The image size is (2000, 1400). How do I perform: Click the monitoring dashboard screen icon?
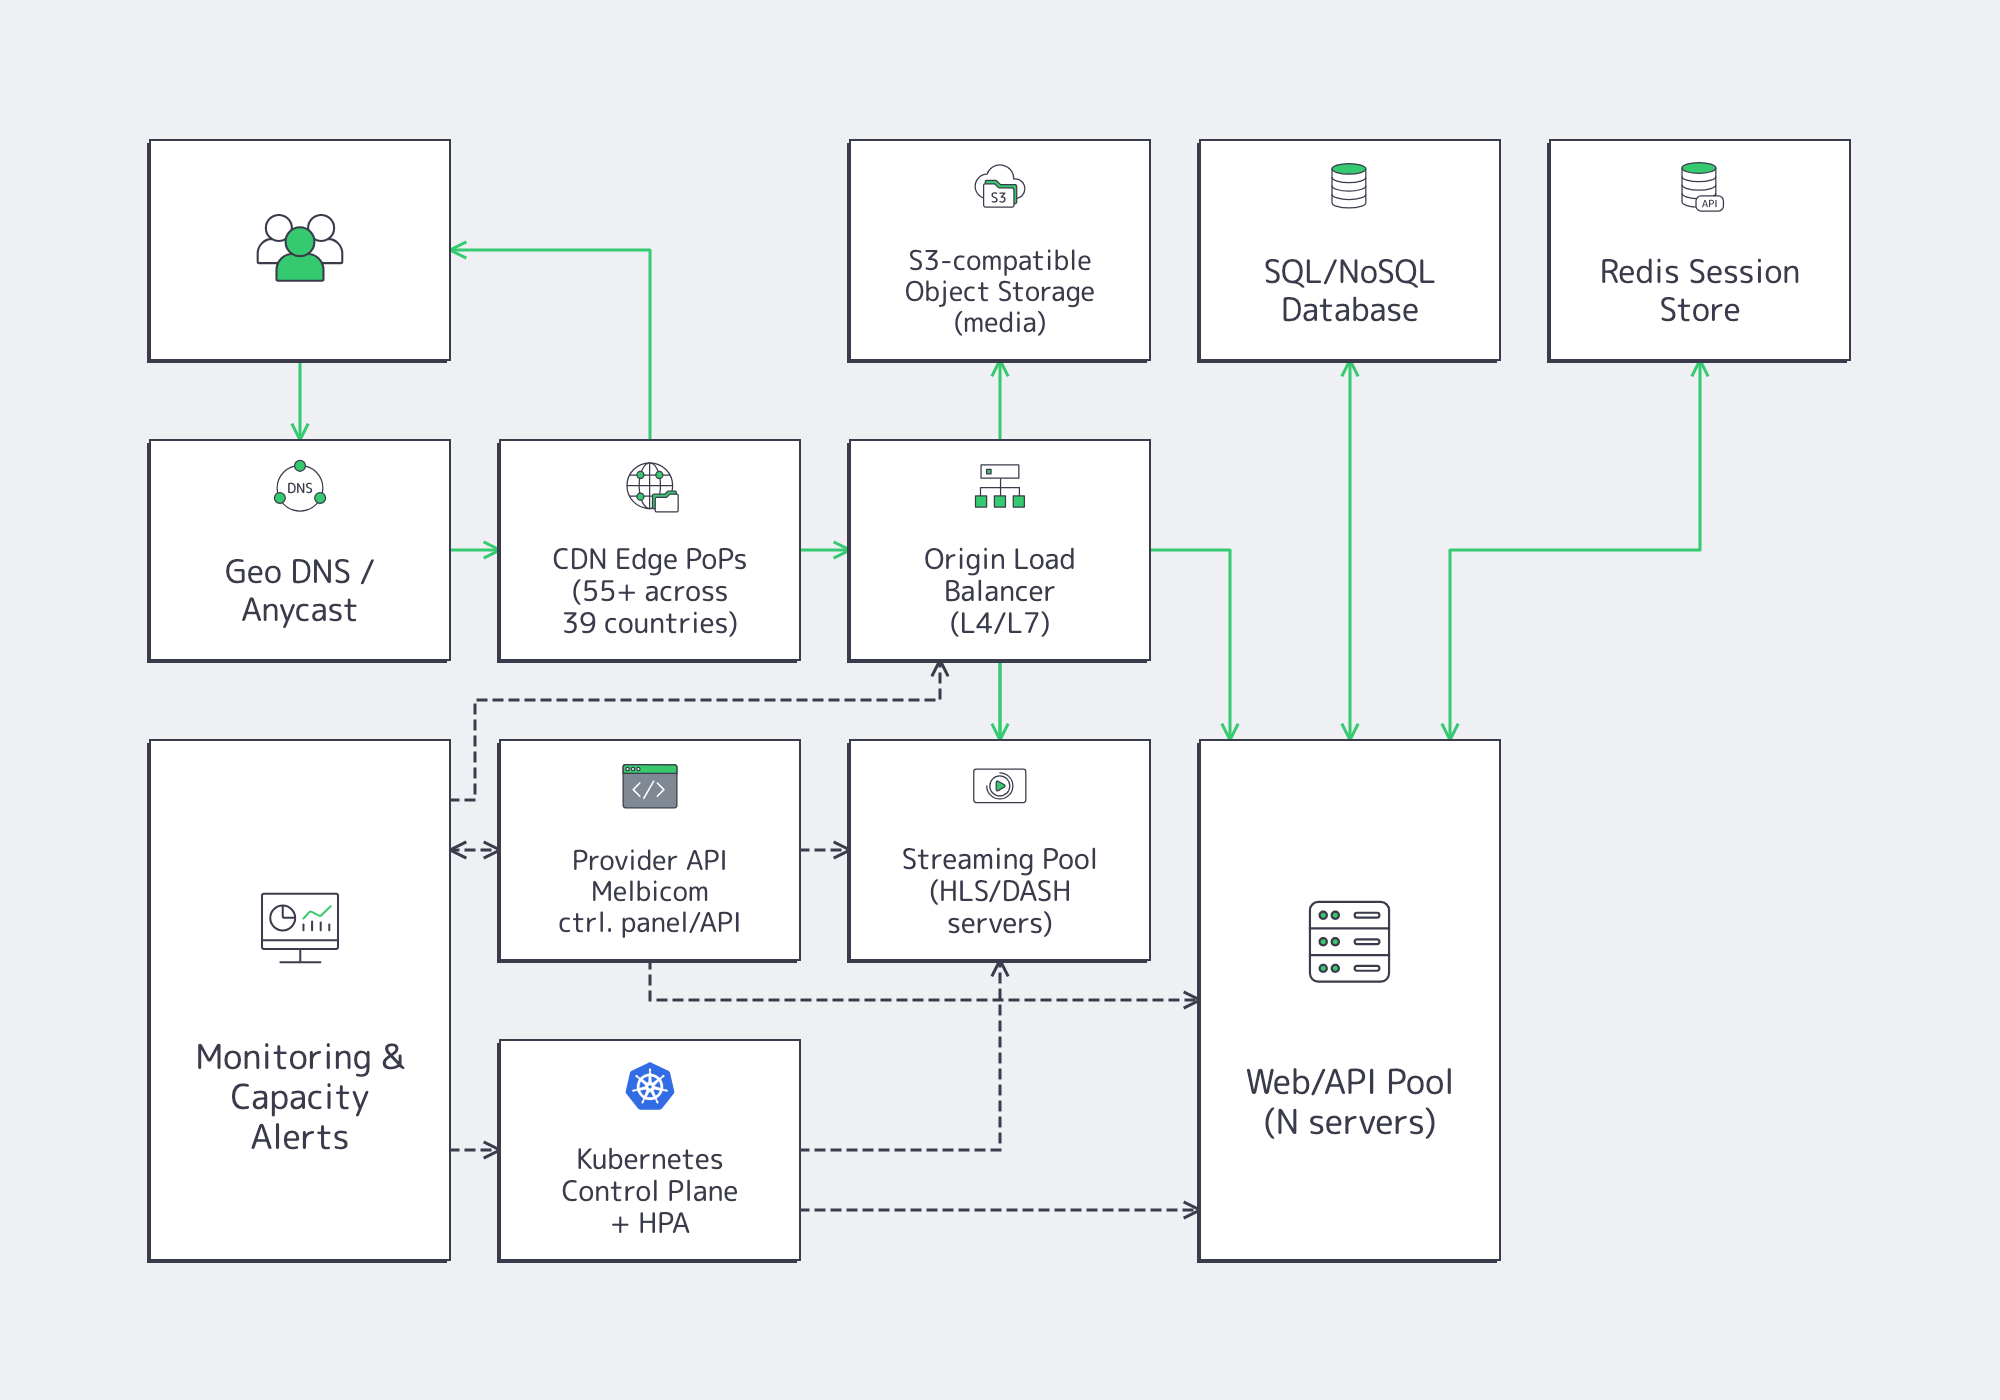[300, 928]
